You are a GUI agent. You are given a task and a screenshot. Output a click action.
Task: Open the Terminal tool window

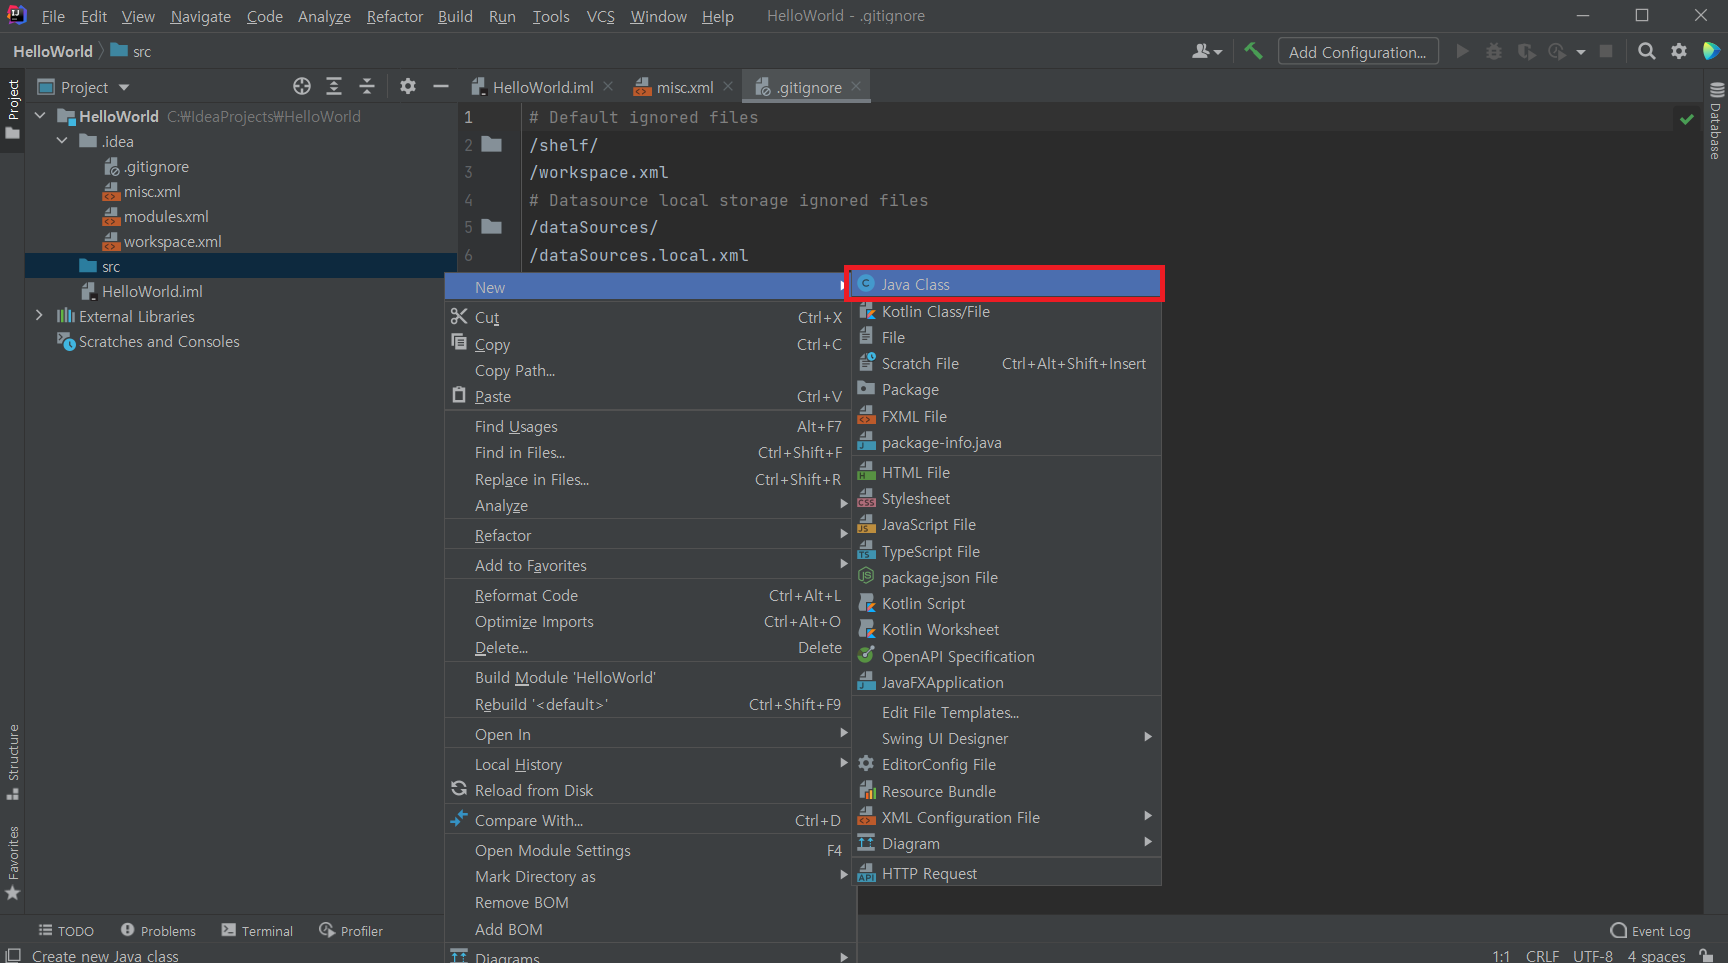257,931
